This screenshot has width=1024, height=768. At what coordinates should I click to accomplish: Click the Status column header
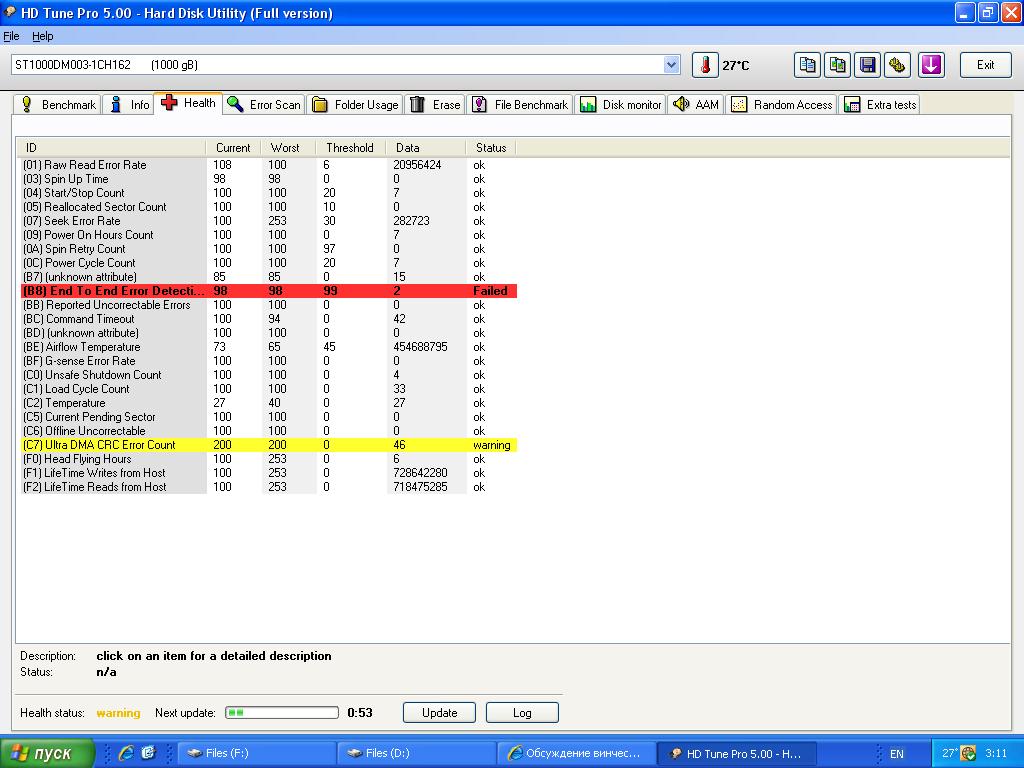pyautogui.click(x=491, y=148)
